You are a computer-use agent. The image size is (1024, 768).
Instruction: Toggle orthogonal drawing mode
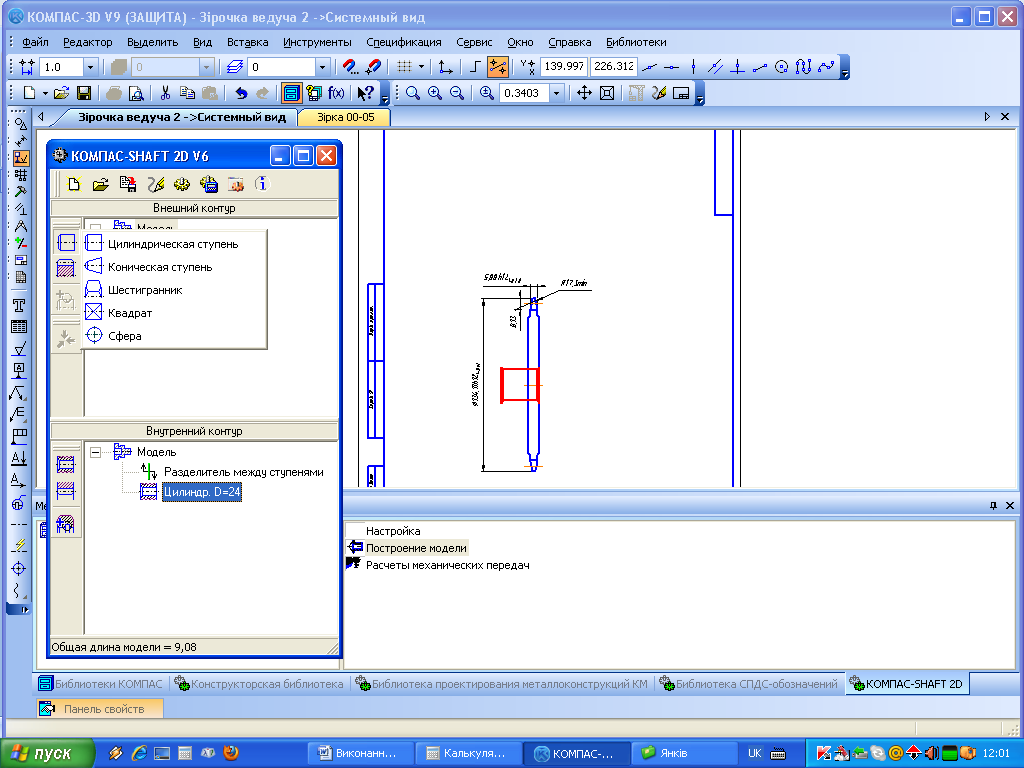pos(475,67)
